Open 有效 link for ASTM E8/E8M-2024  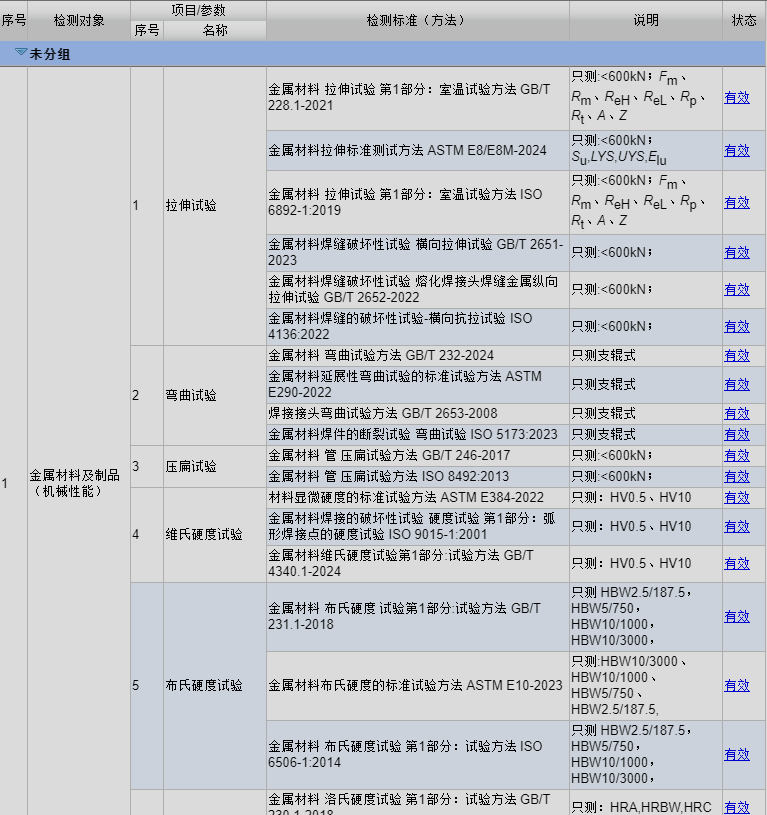[737, 151]
